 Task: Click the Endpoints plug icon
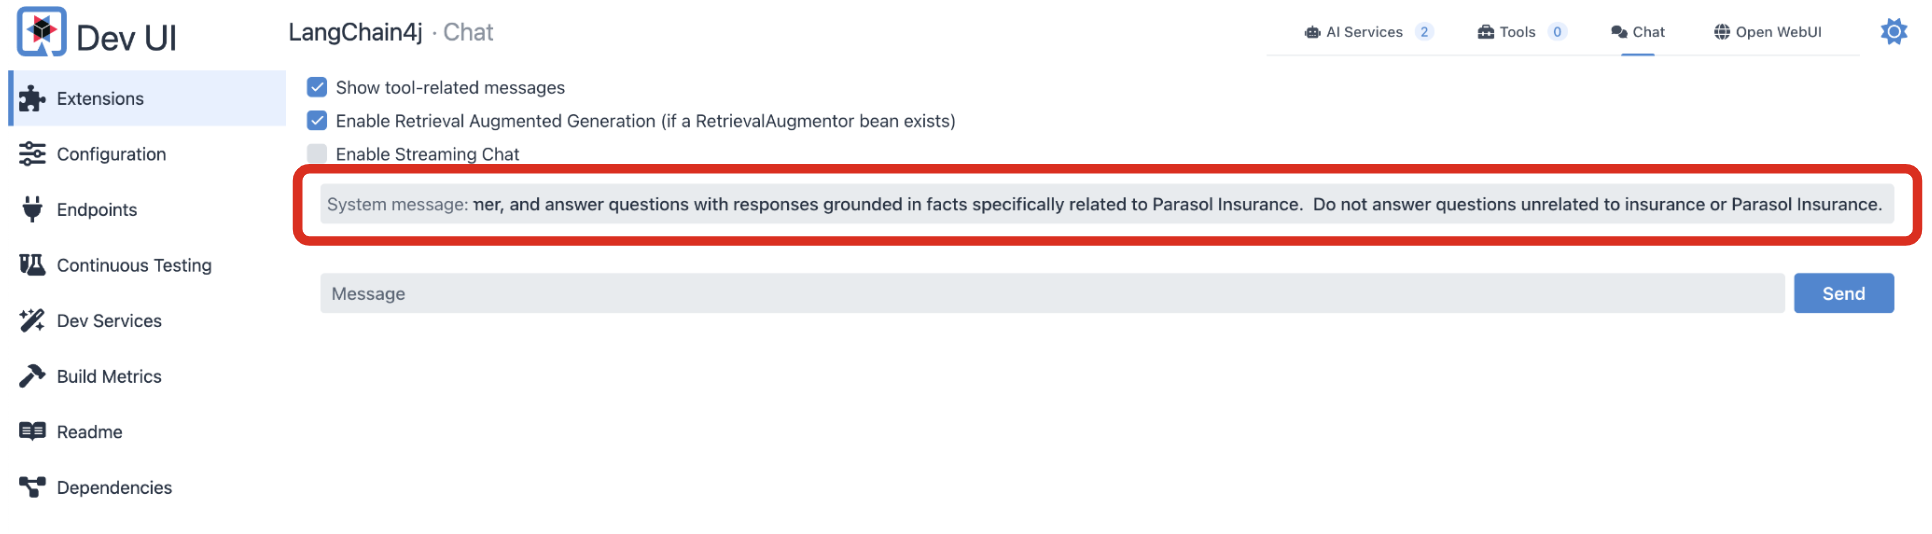(32, 209)
